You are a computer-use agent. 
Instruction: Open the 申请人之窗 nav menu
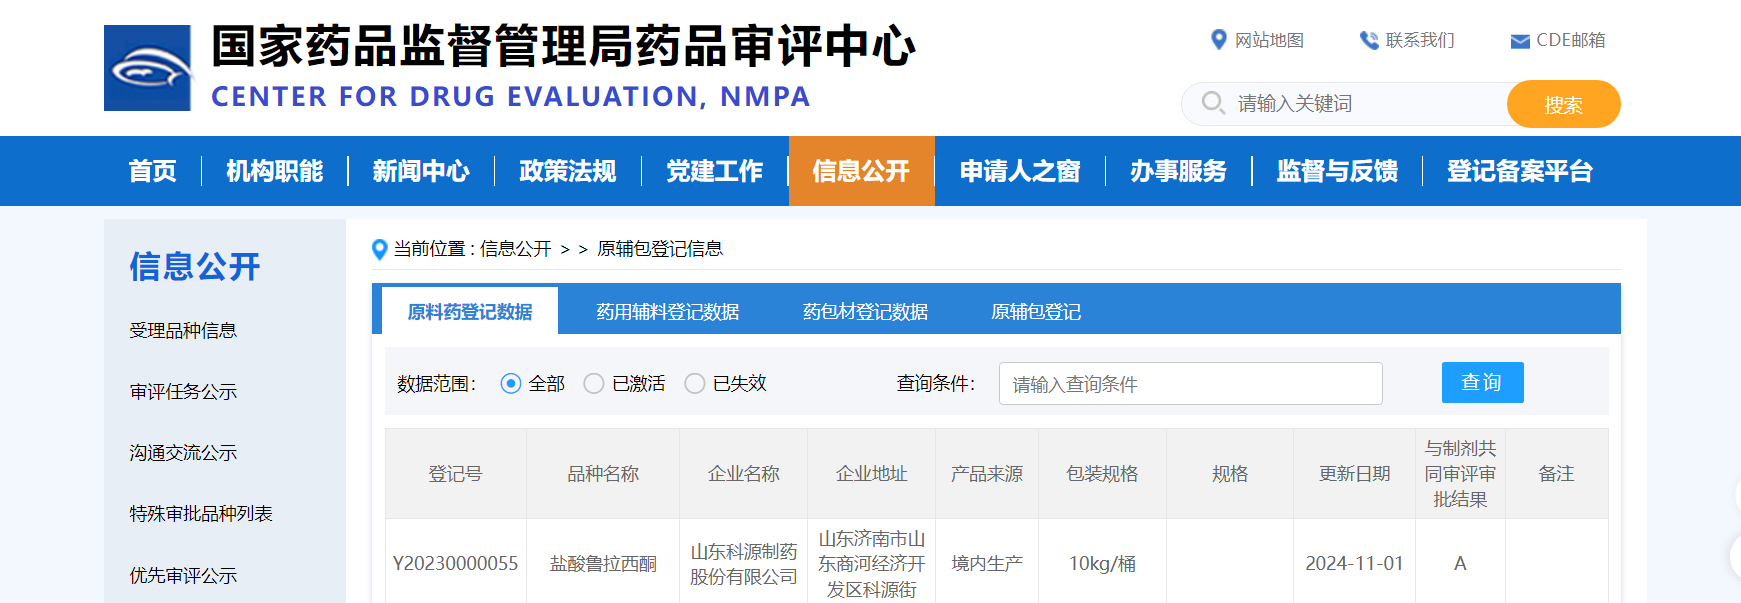click(x=1020, y=171)
